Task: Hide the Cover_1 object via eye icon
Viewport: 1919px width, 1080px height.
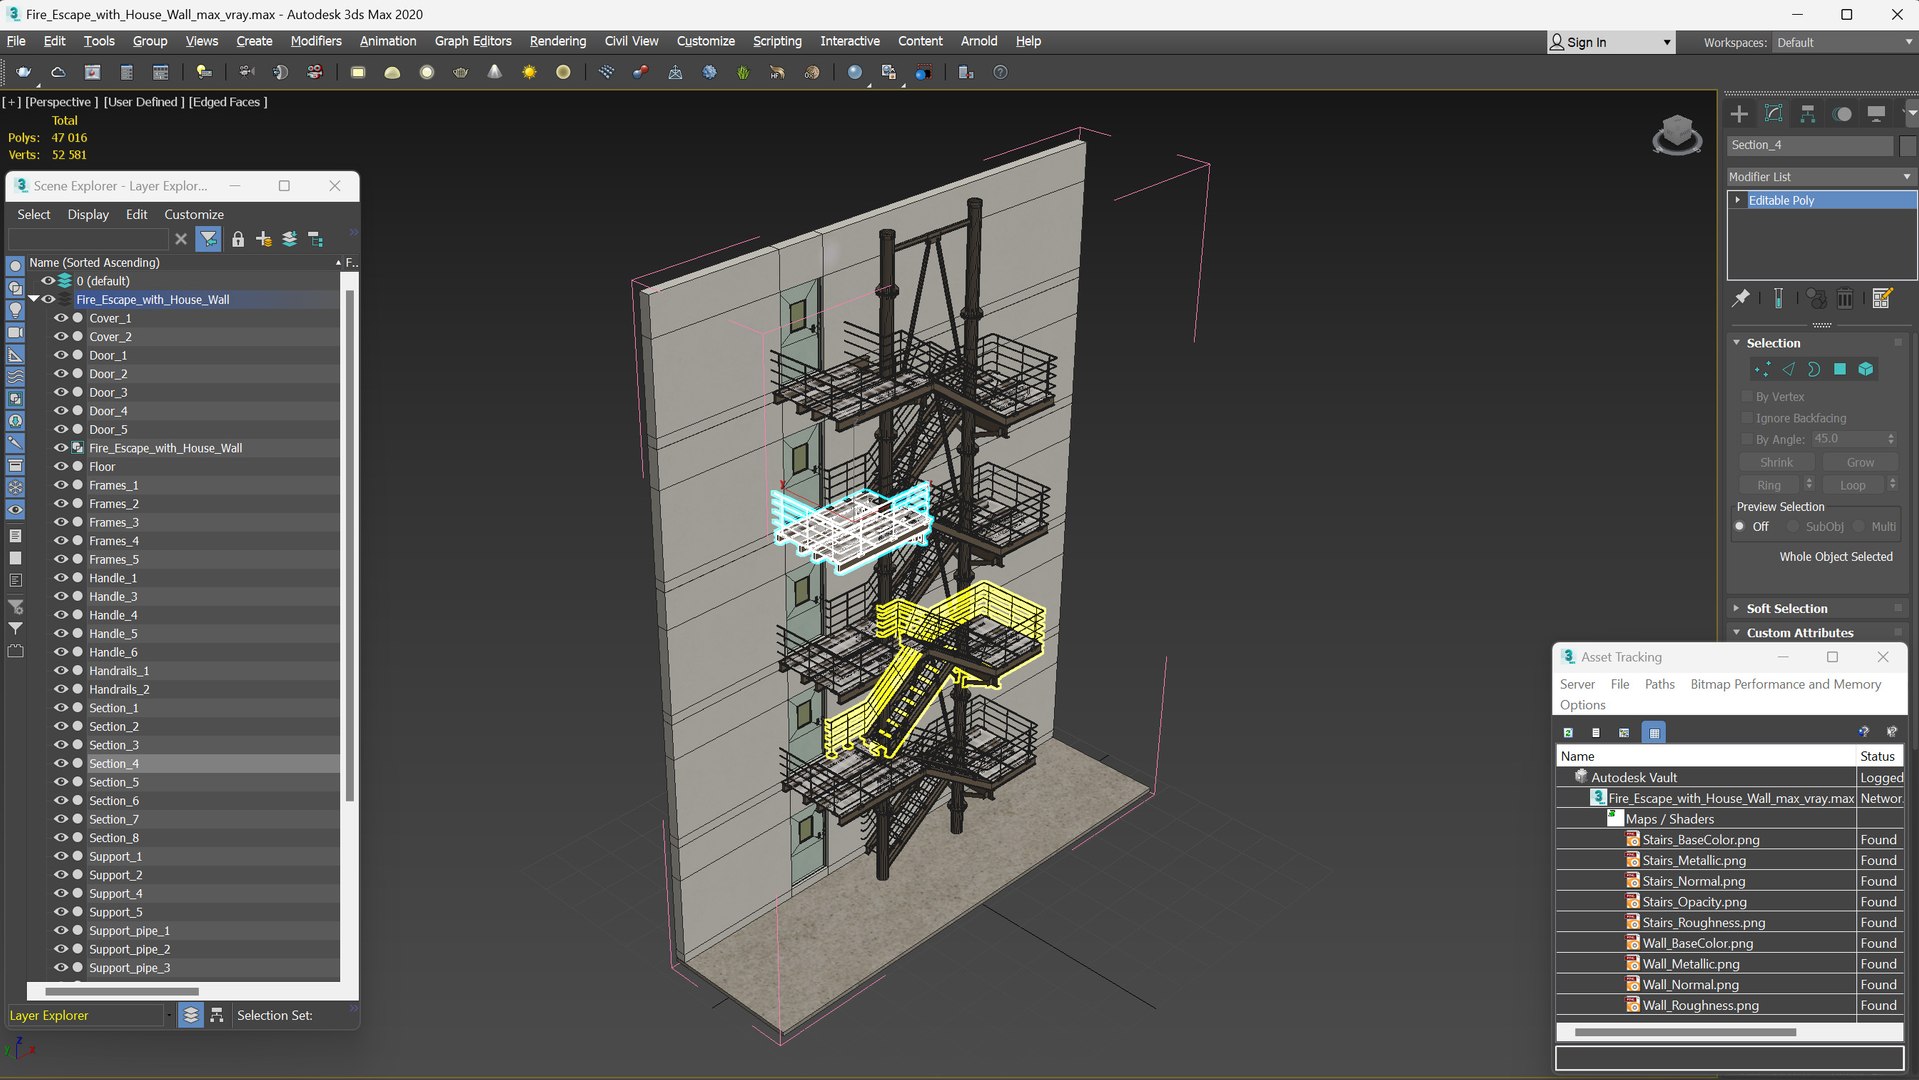Action: [61, 318]
